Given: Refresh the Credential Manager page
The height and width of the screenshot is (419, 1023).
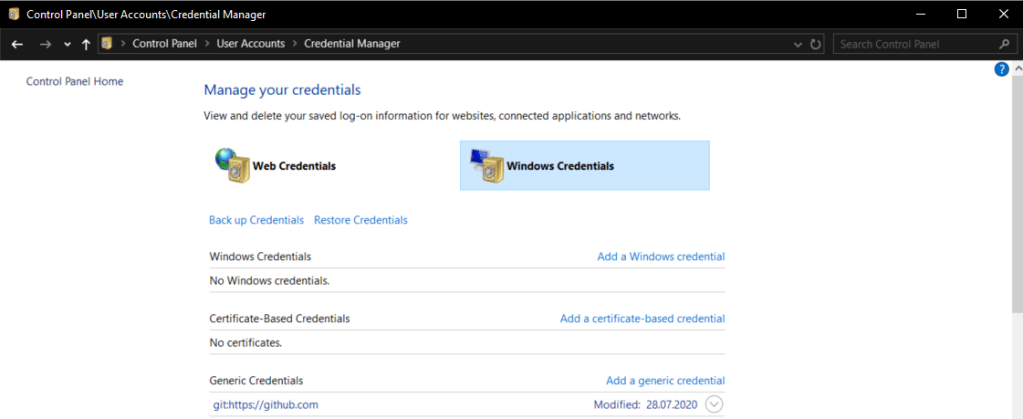Looking at the screenshot, I should [816, 44].
